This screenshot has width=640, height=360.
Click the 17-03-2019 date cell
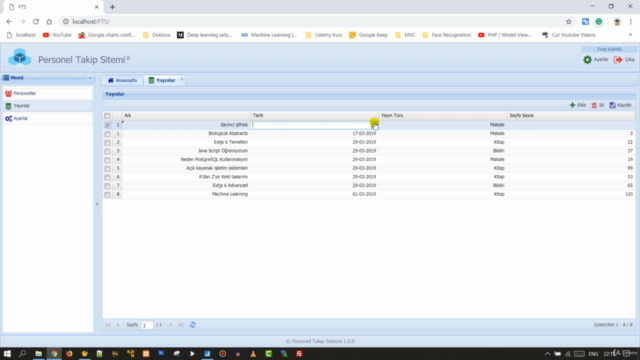pyautogui.click(x=314, y=133)
